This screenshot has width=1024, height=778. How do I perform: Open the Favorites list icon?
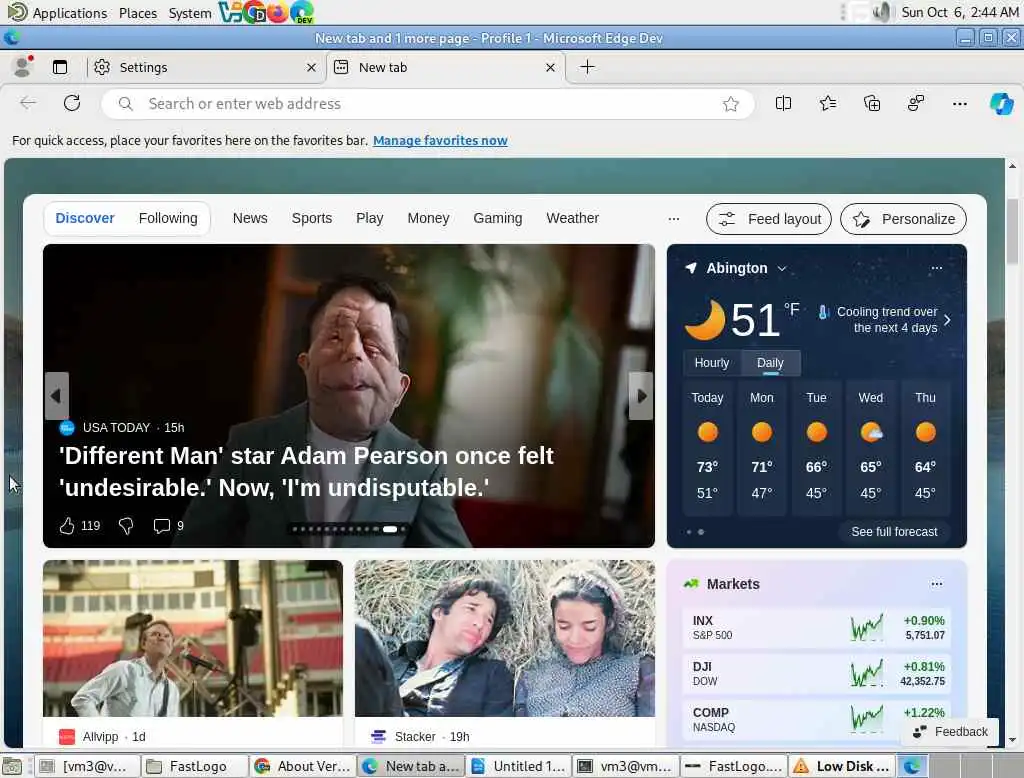point(827,103)
